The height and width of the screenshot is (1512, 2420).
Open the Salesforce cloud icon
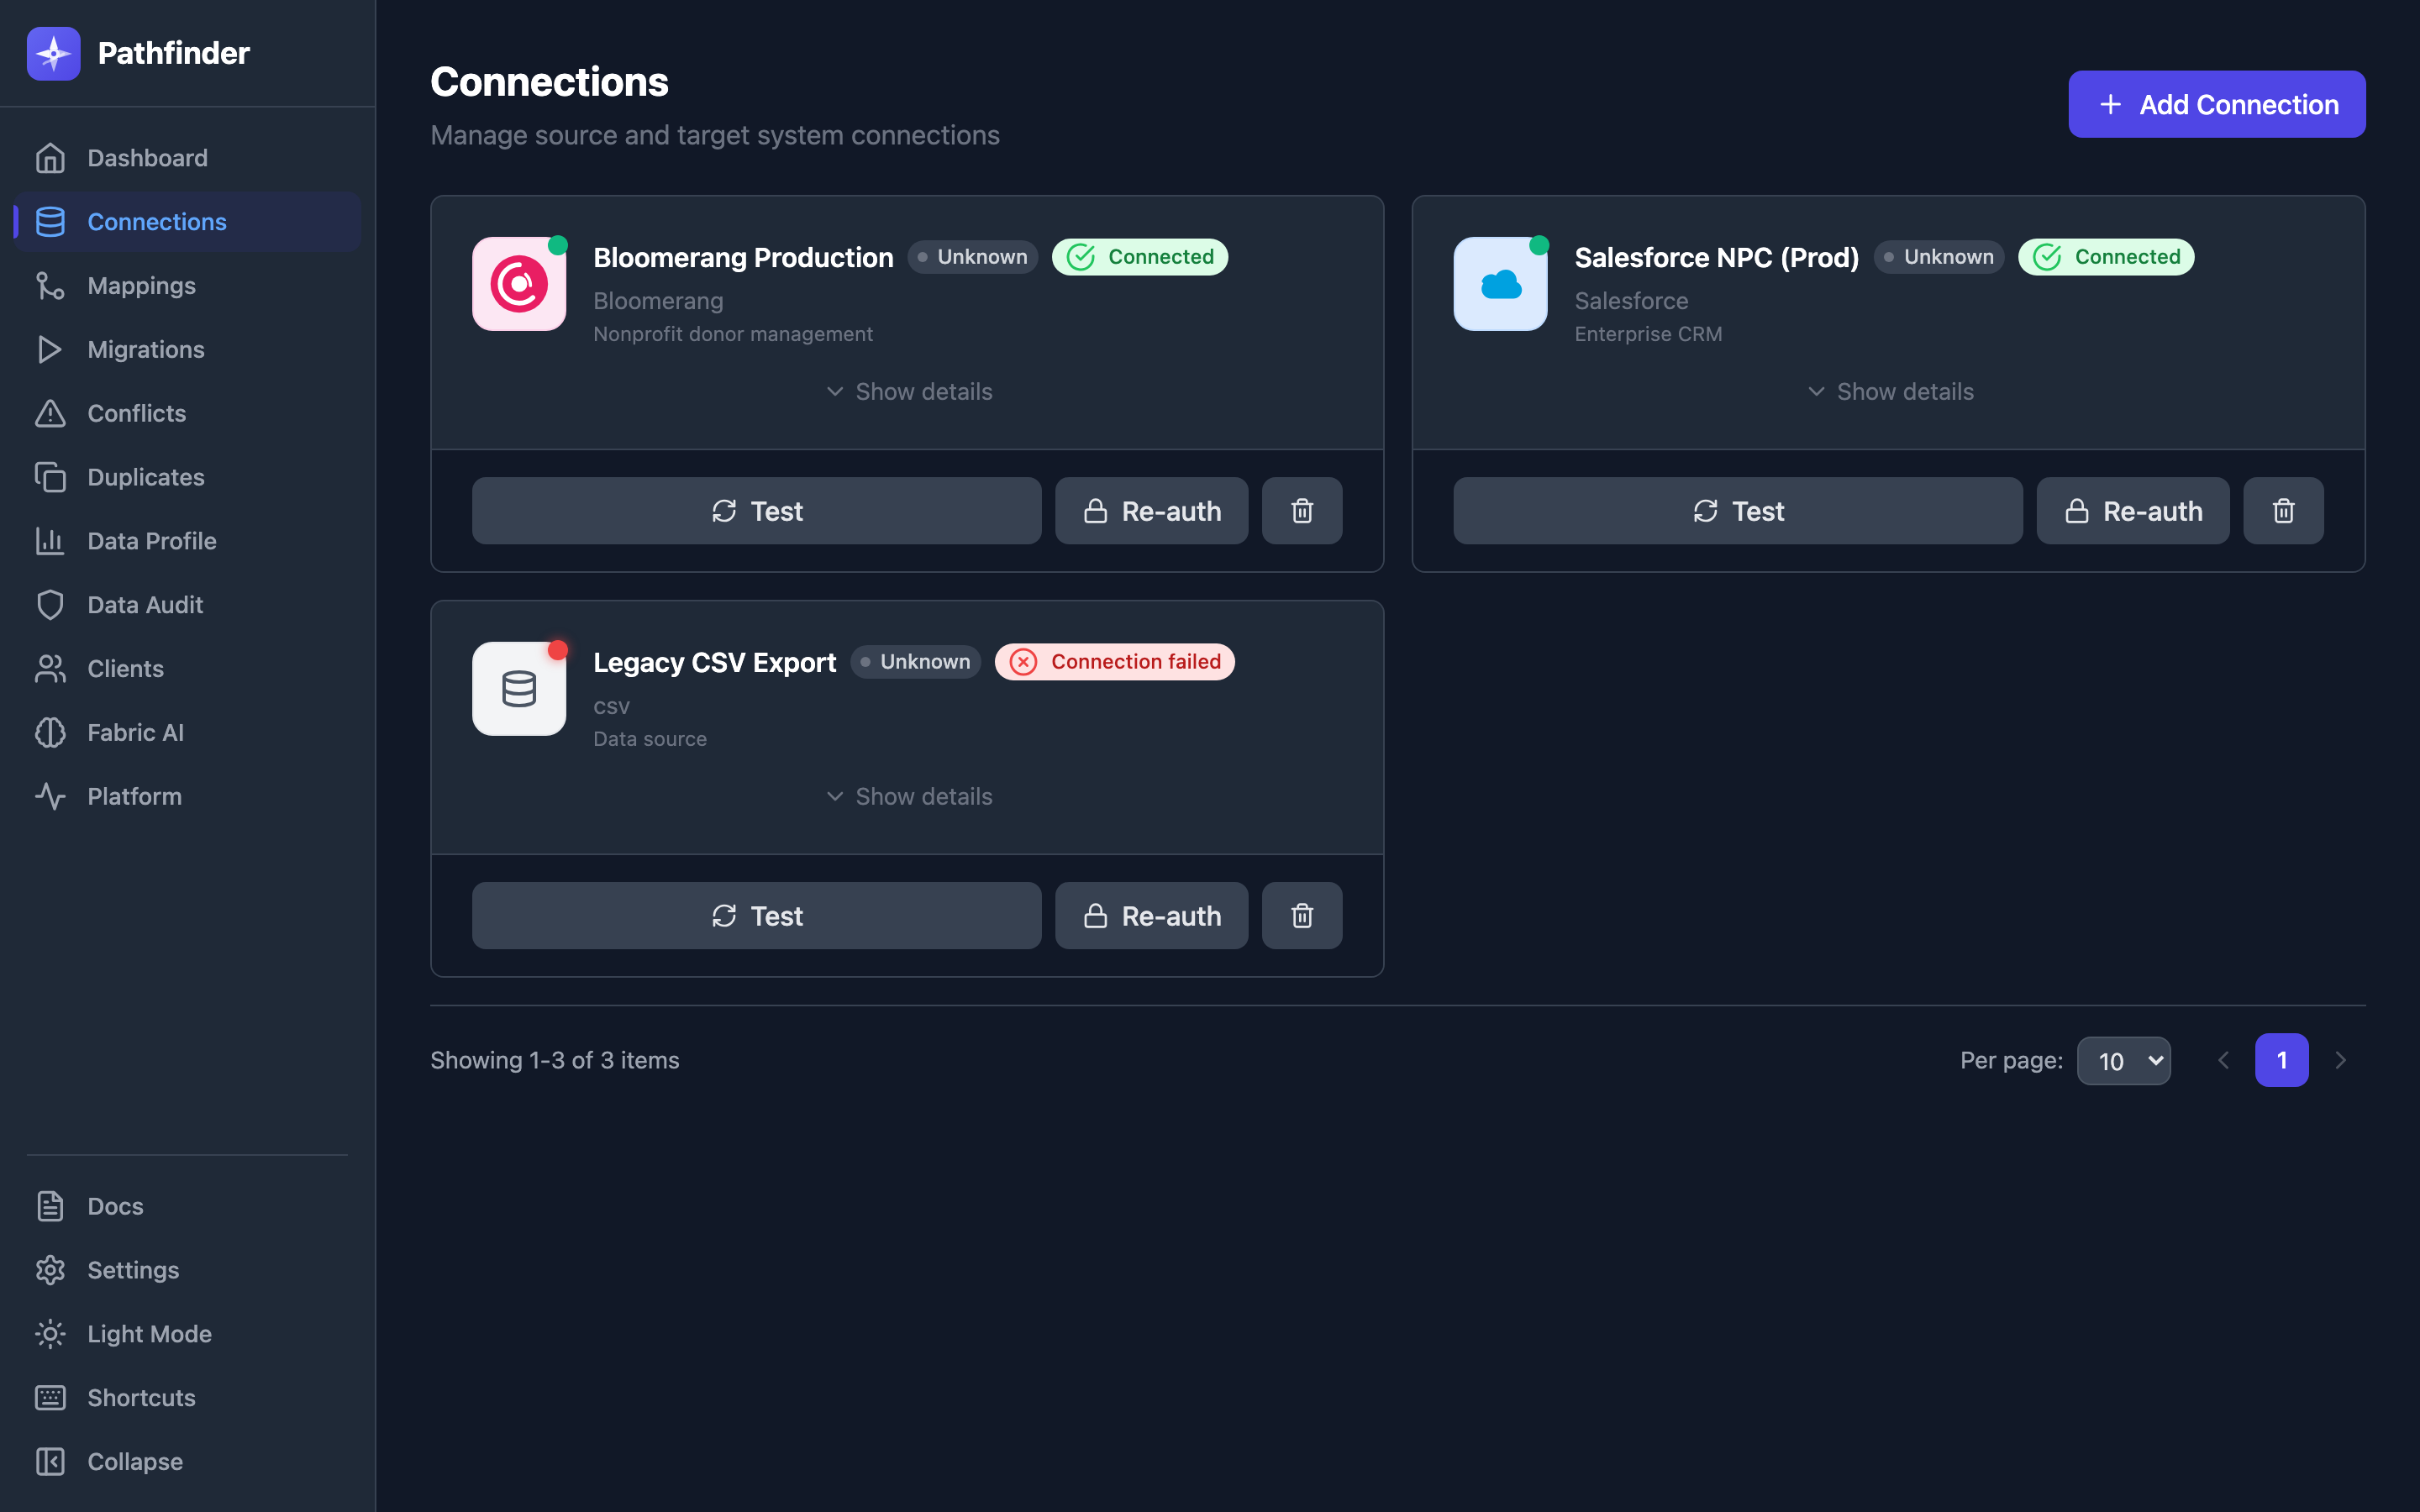click(x=1499, y=284)
